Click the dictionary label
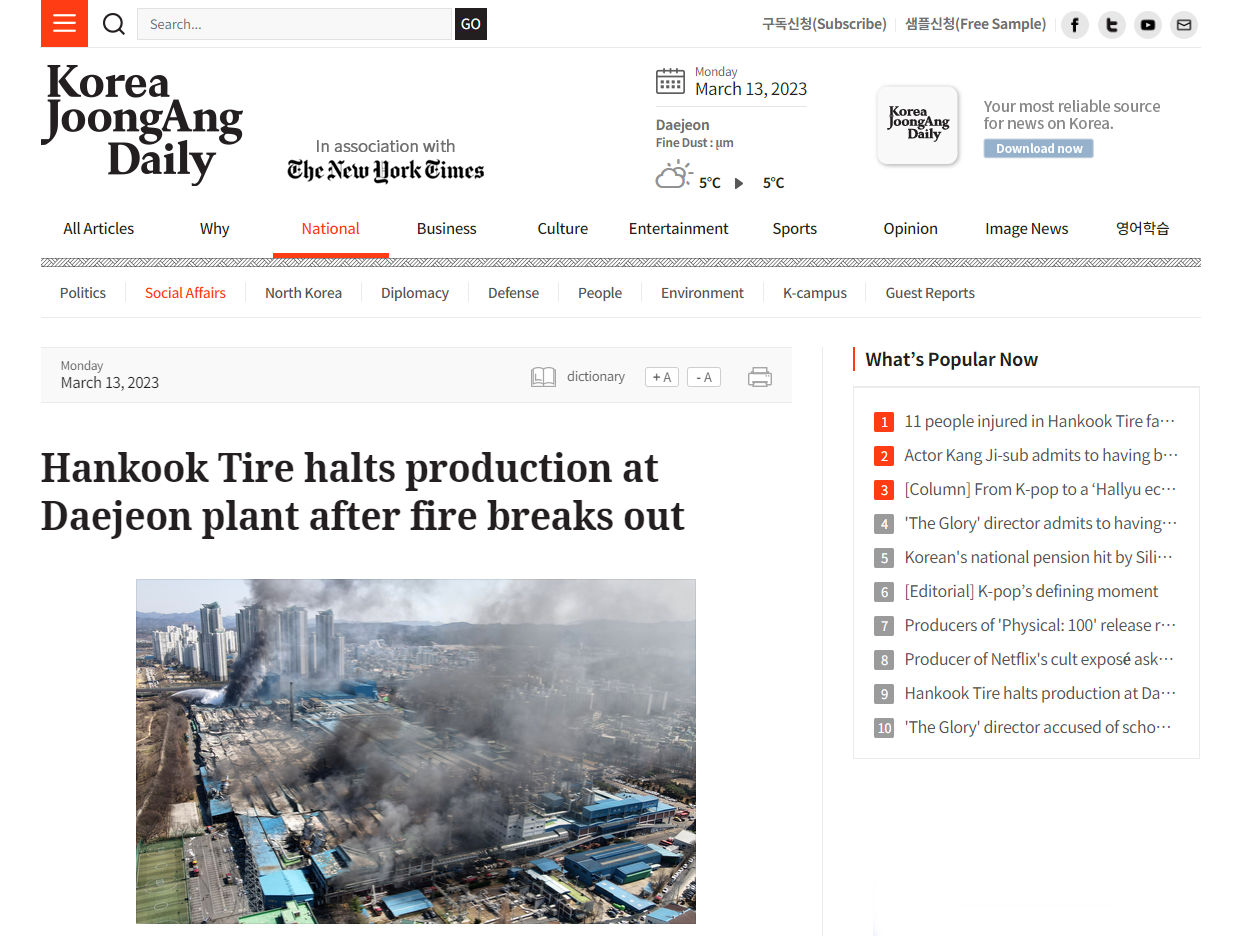 (x=596, y=377)
